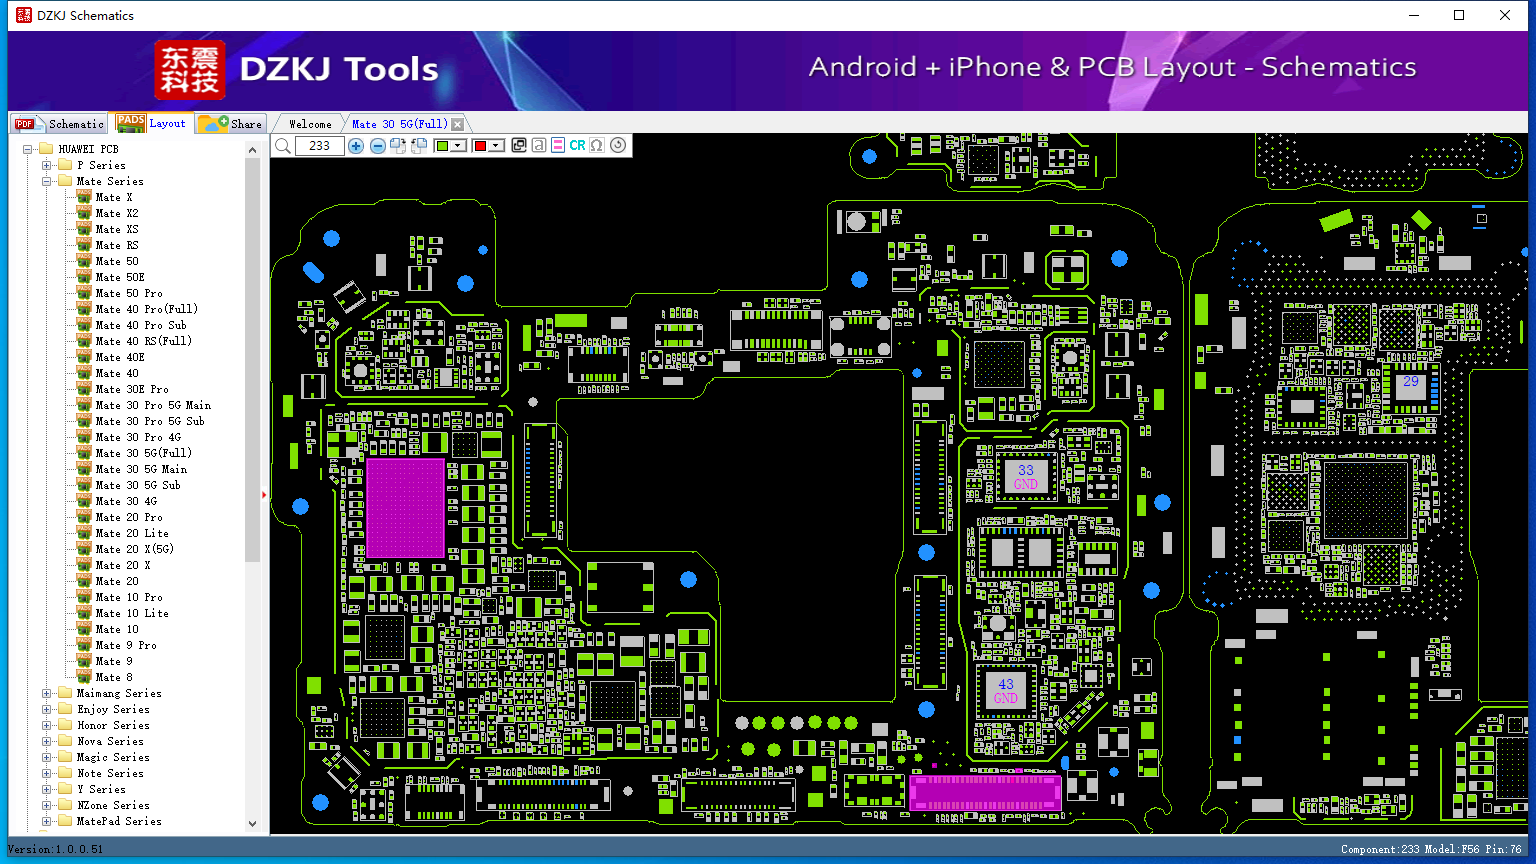Click the magnifier search icon in the toolbar
The width and height of the screenshot is (1536, 864).
coord(283,146)
